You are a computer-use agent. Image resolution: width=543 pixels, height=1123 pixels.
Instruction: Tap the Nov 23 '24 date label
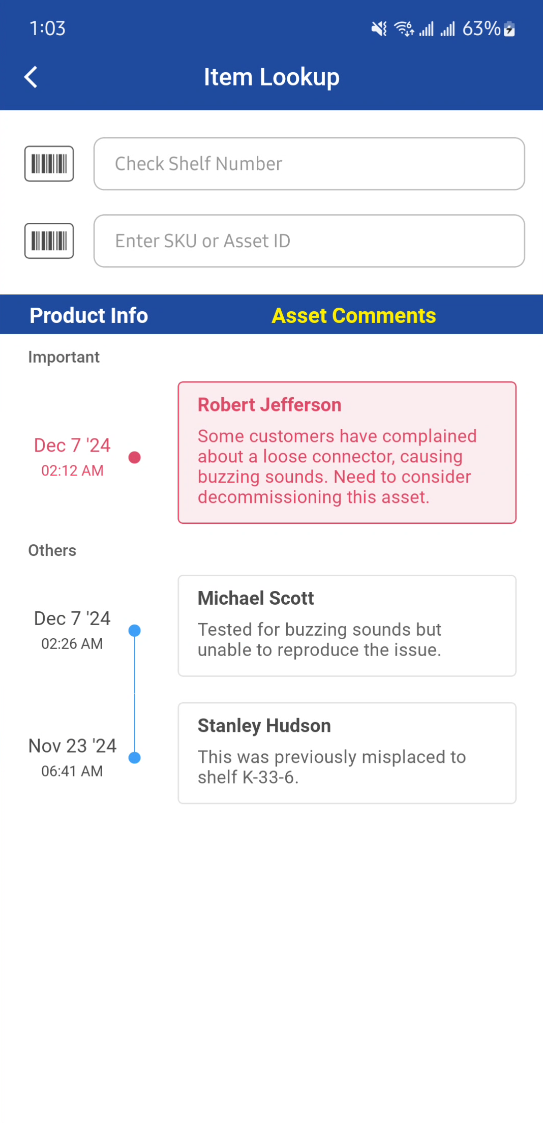(72, 746)
